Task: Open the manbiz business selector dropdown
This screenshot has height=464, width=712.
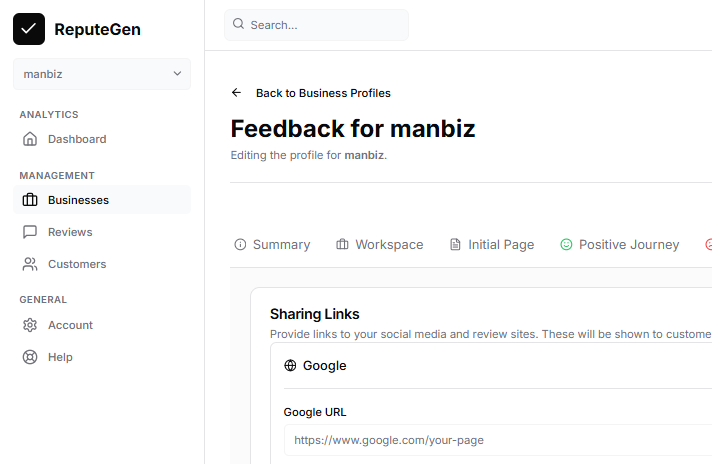Action: click(102, 74)
